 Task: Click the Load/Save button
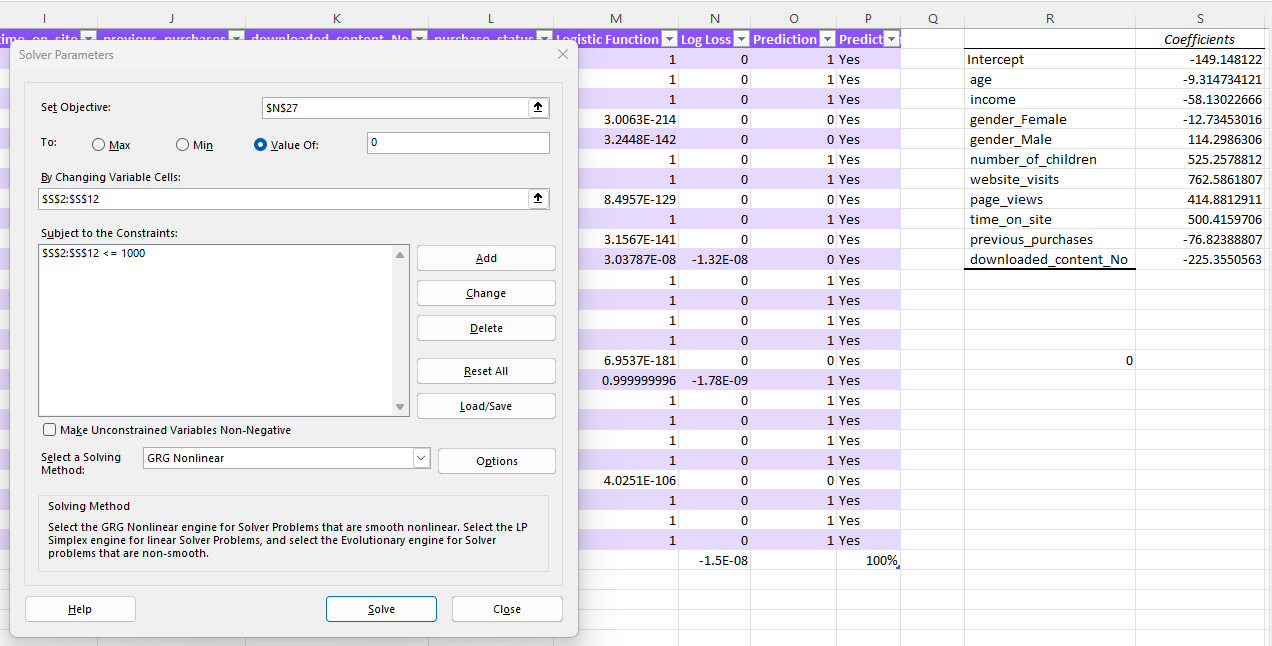[x=486, y=406]
